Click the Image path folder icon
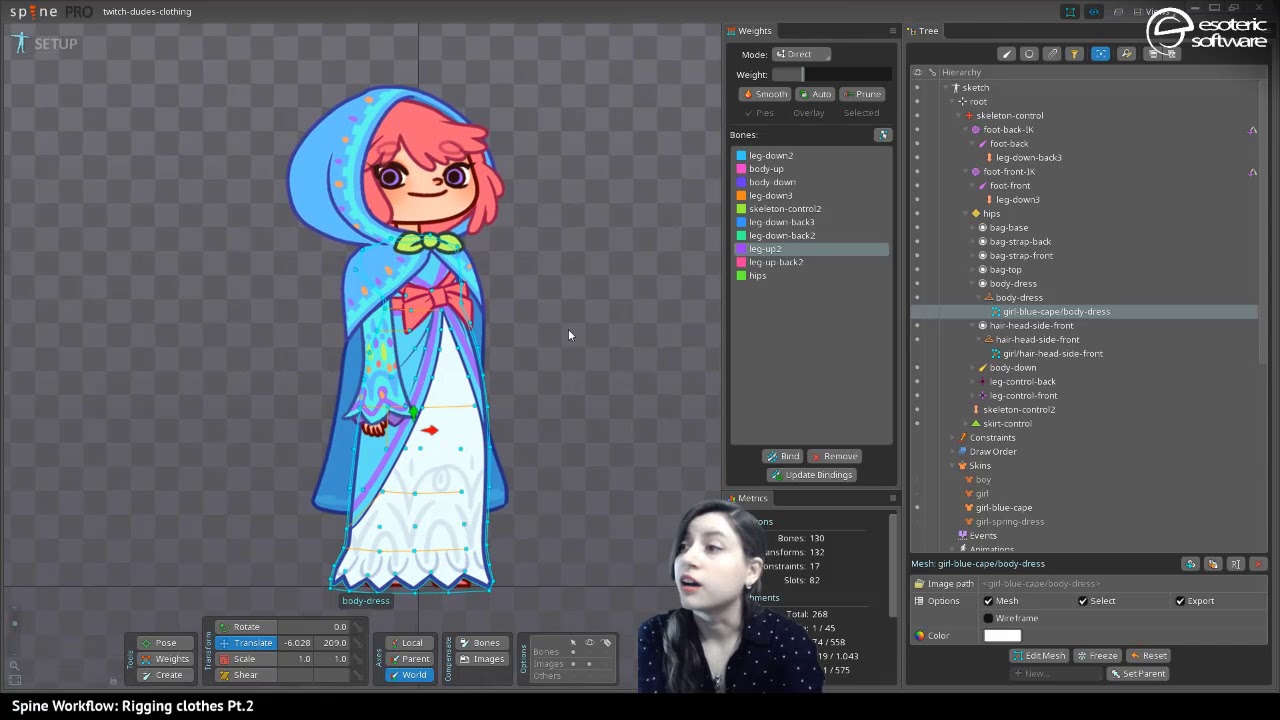Screen dimensions: 1280x720 pyautogui.click(x=919, y=584)
